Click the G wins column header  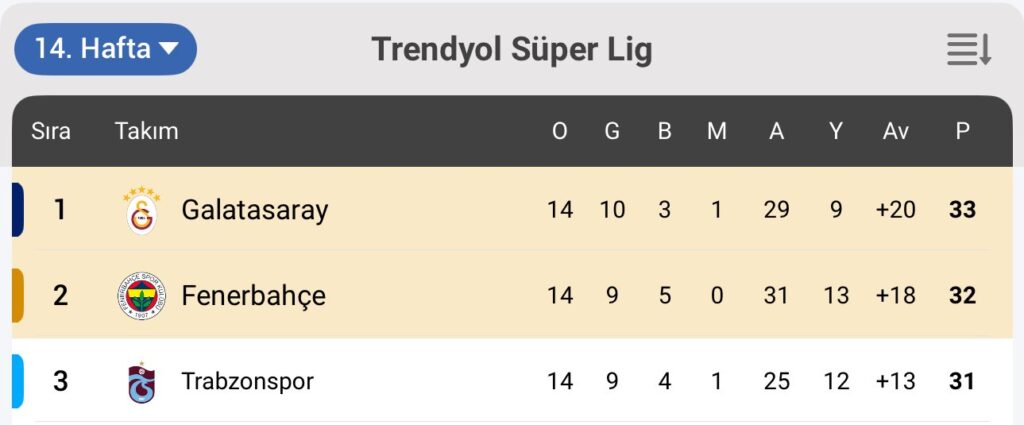[x=612, y=131]
